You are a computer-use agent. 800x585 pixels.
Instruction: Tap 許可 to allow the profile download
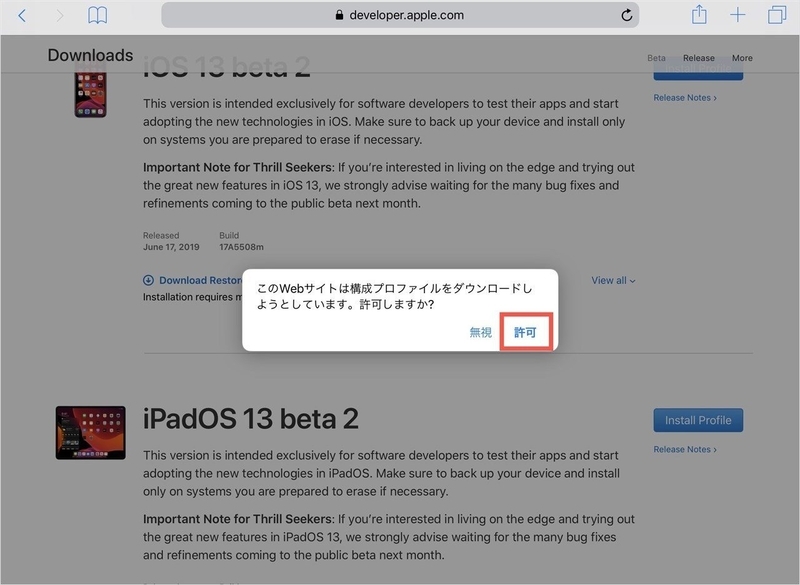coord(526,333)
